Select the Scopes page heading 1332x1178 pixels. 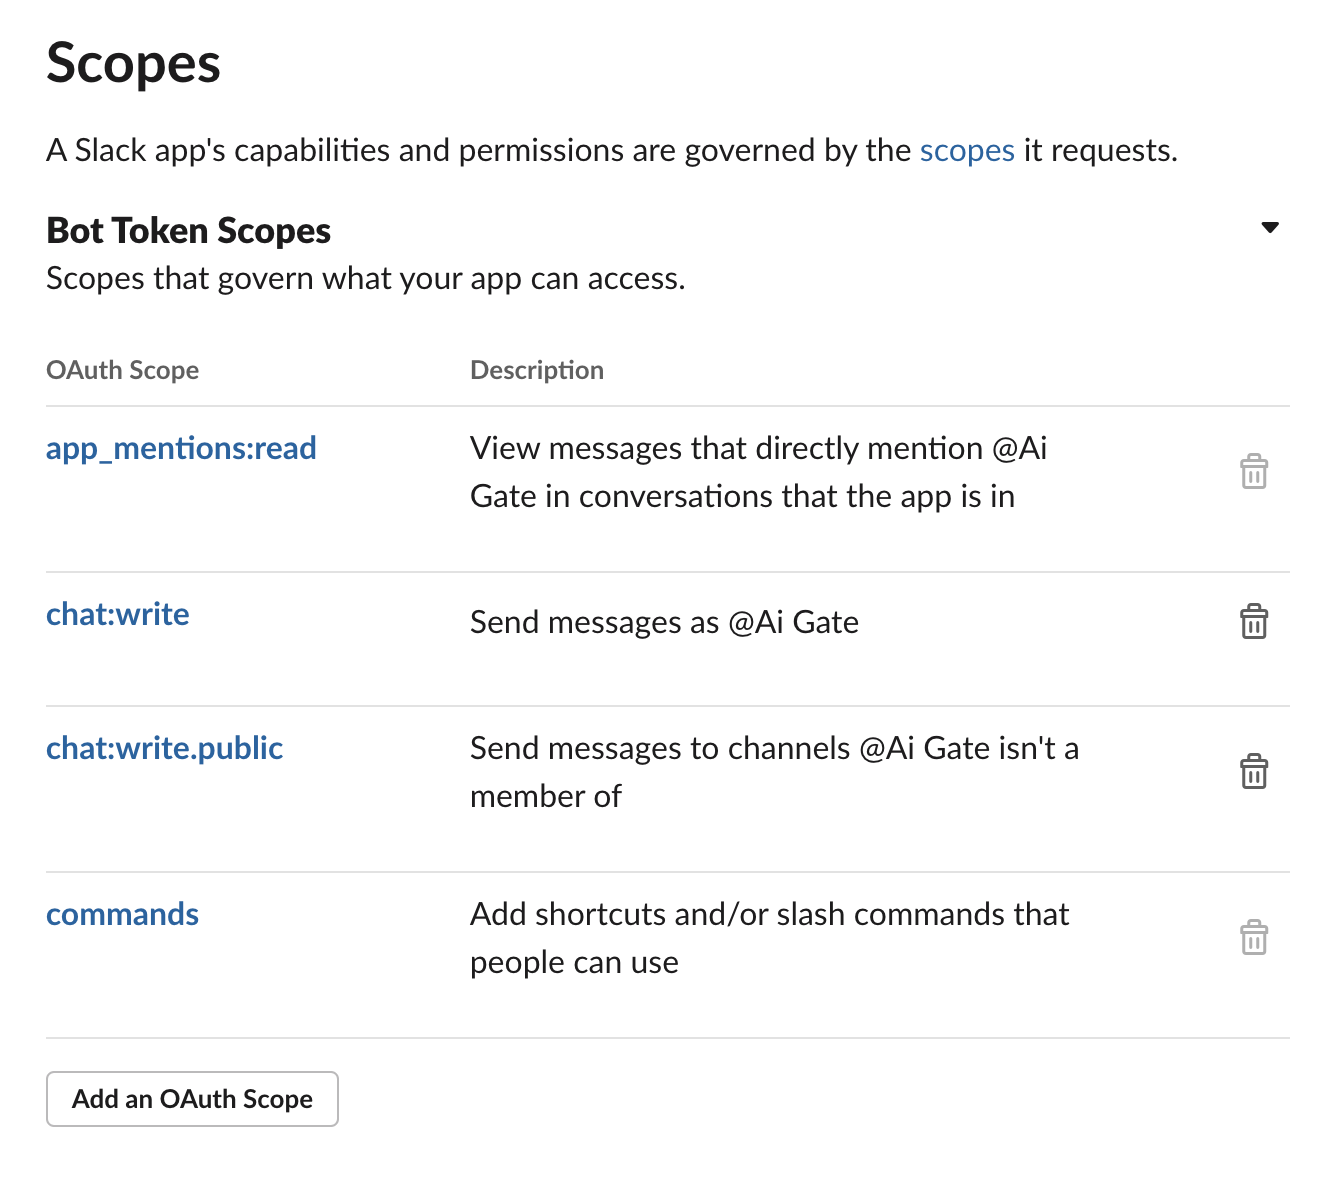[133, 64]
